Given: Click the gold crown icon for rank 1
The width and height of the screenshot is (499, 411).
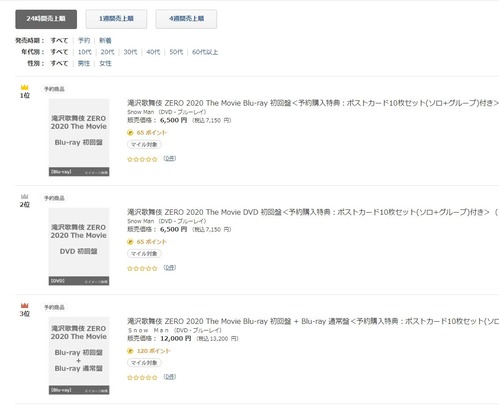Looking at the screenshot, I should point(24,87).
